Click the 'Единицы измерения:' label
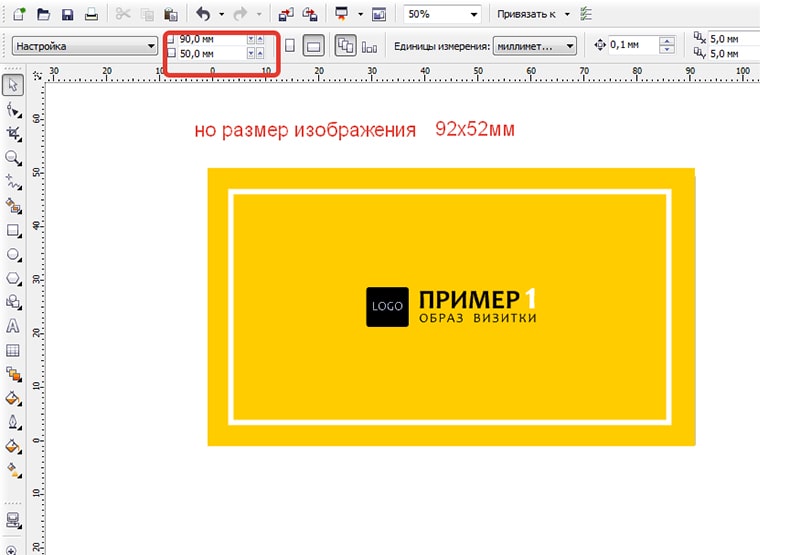The width and height of the screenshot is (790, 555). click(442, 46)
